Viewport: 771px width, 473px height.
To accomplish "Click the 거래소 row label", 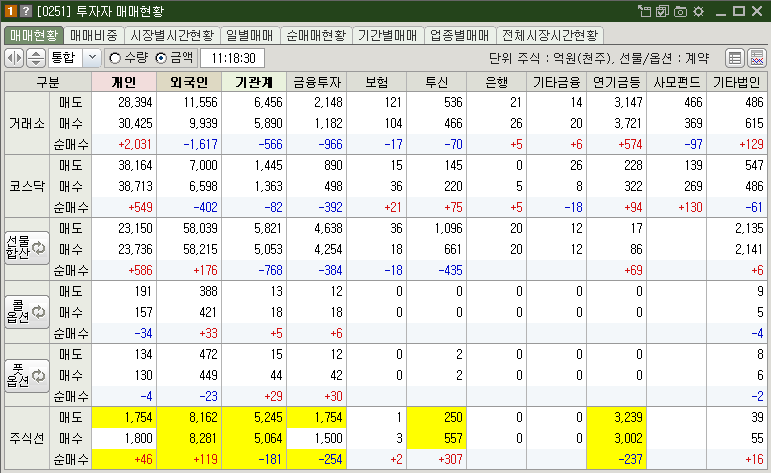I will 27,123.
